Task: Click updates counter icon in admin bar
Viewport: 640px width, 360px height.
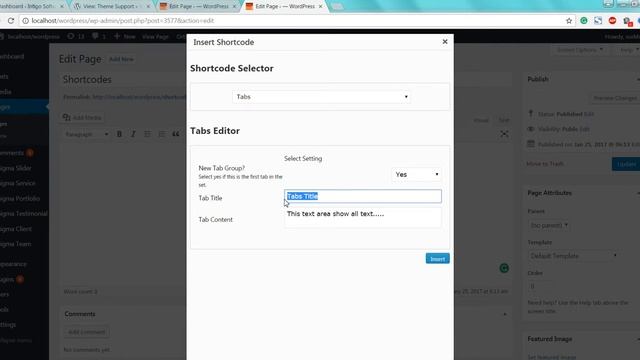Action: pyautogui.click(x=76, y=36)
